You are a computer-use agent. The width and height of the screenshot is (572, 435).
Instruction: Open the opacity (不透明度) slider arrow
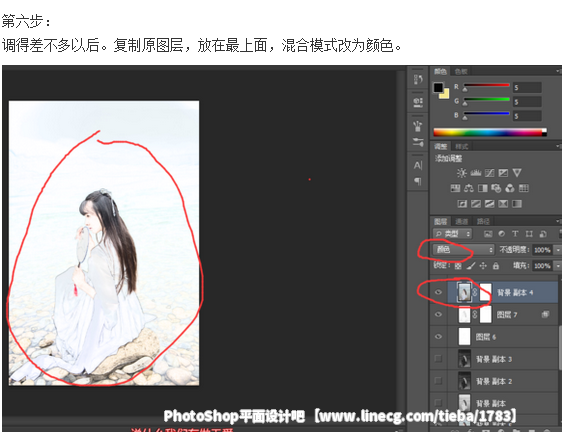coord(558,250)
